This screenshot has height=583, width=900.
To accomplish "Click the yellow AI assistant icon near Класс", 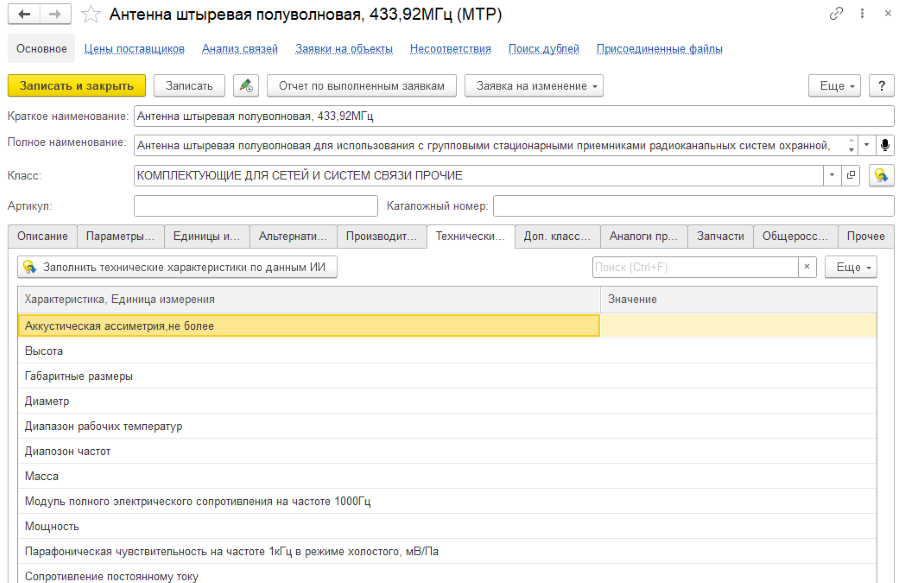I will pyautogui.click(x=881, y=175).
